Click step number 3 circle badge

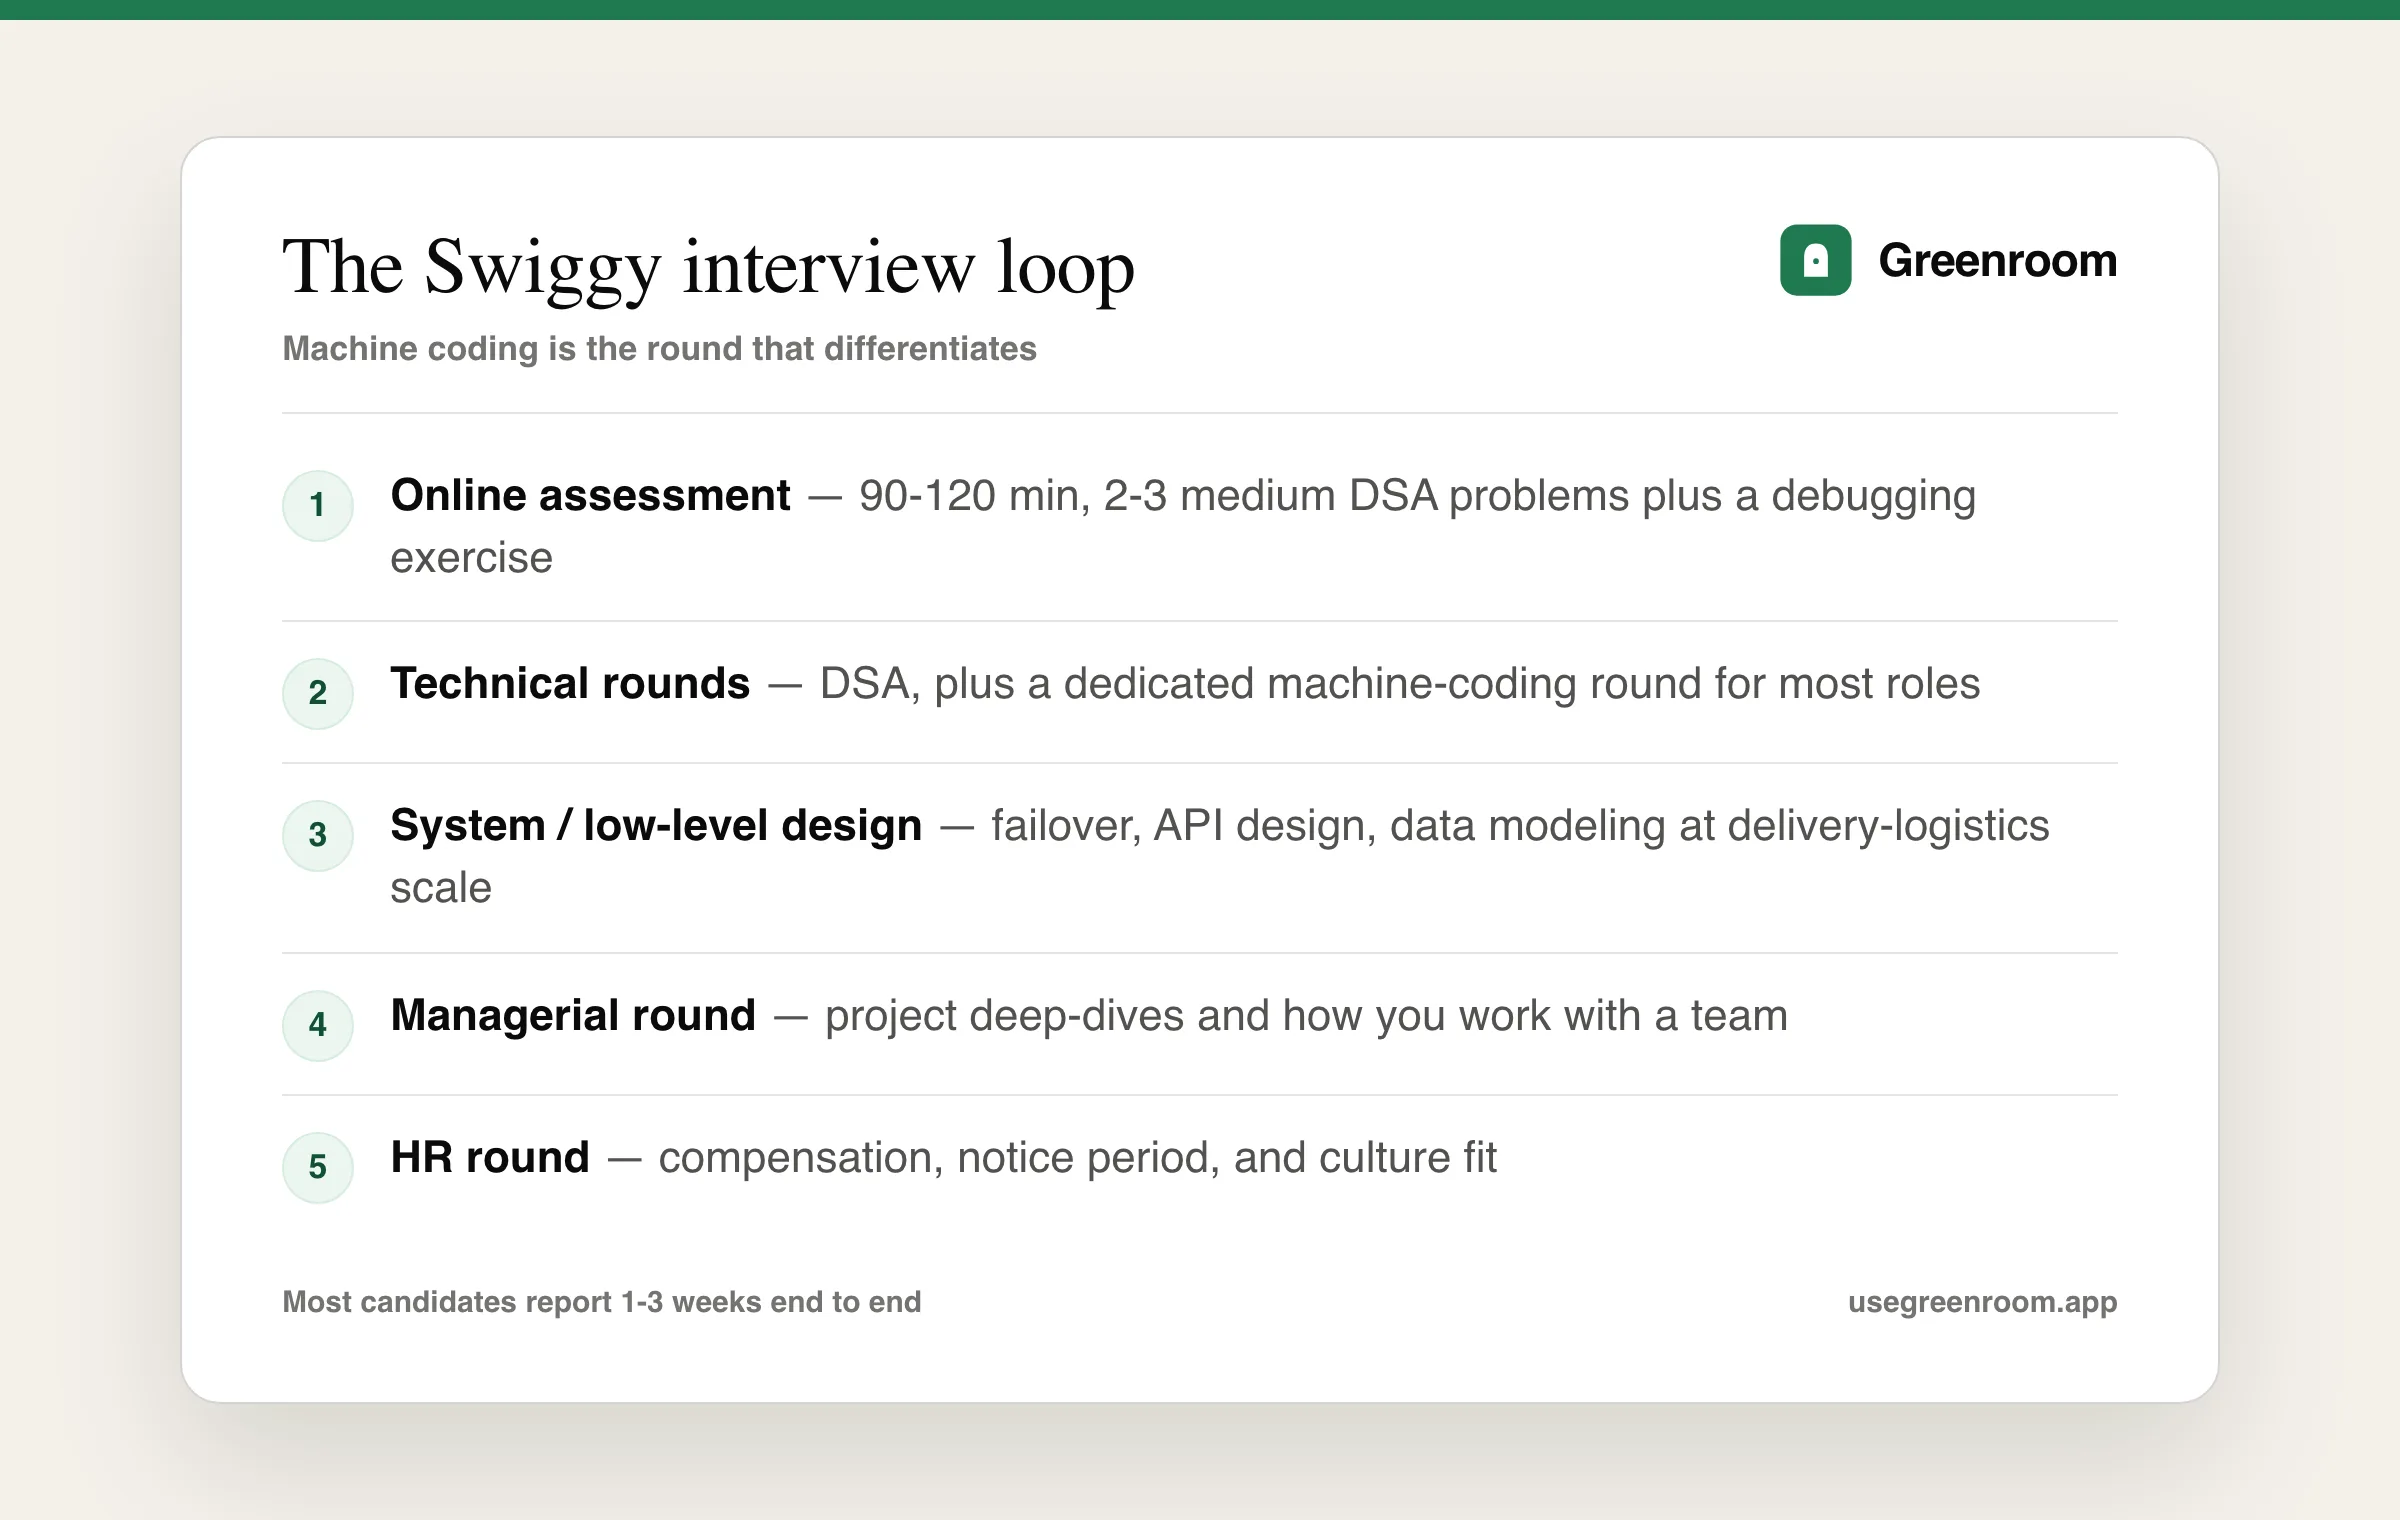pos(318,835)
